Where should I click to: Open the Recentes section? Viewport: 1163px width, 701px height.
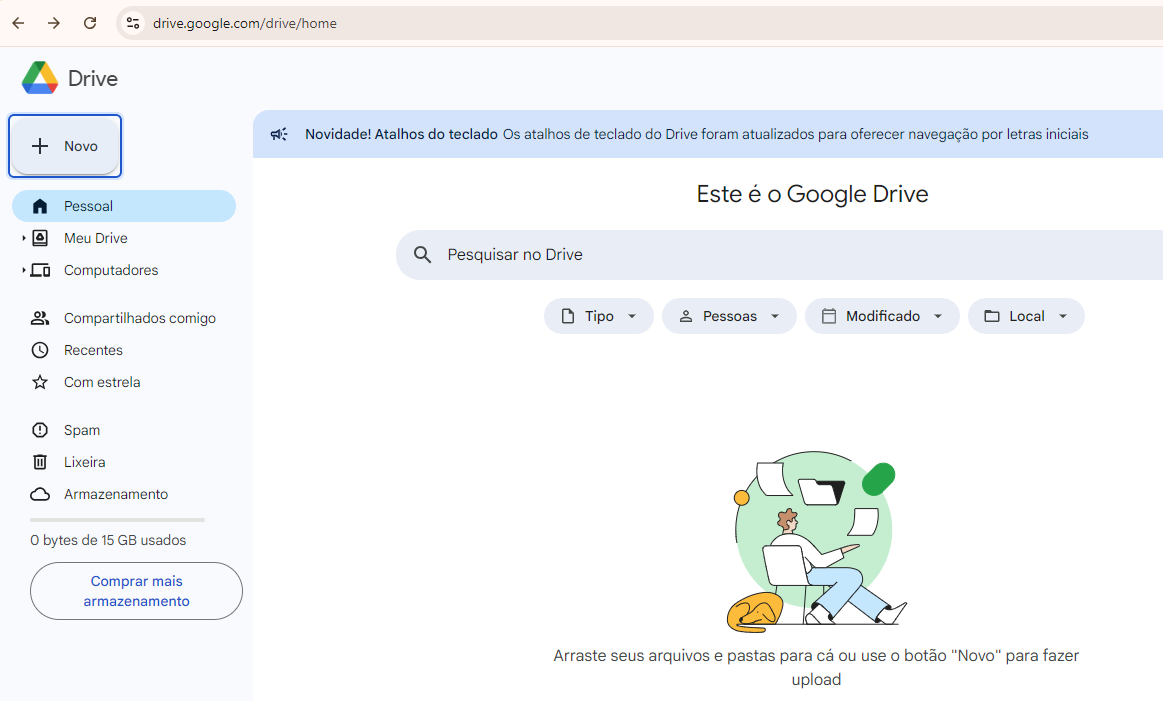point(93,350)
